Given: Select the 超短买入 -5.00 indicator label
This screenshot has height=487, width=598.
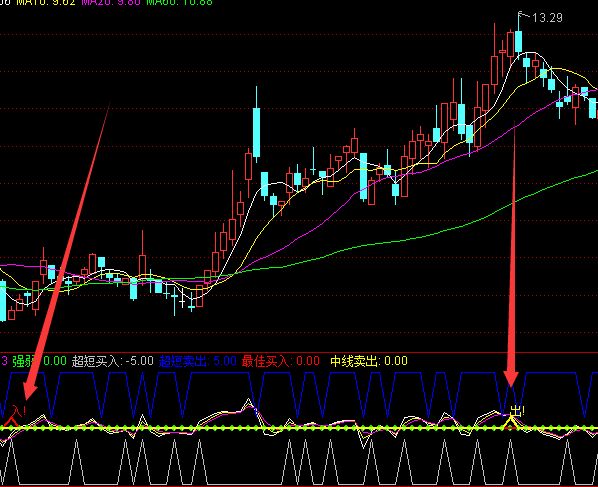Looking at the screenshot, I should click(113, 361).
